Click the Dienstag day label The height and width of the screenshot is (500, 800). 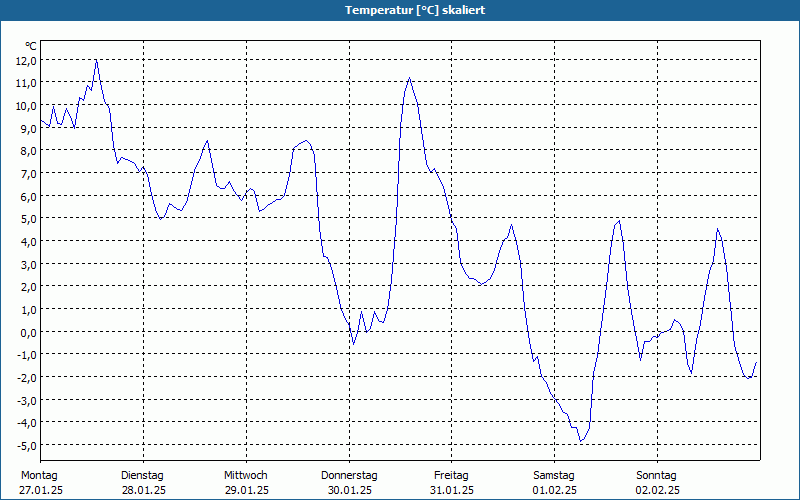(142, 476)
